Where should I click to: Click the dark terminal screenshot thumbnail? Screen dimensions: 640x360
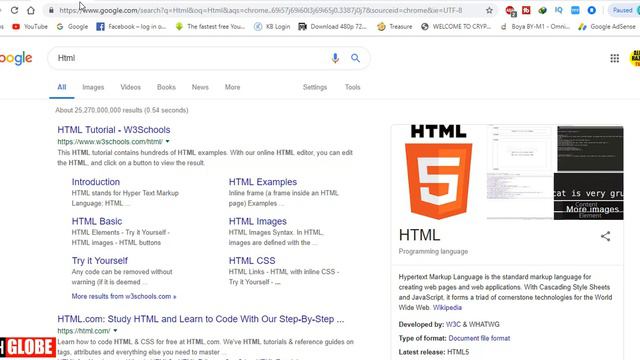pyautogui.click(x=590, y=149)
